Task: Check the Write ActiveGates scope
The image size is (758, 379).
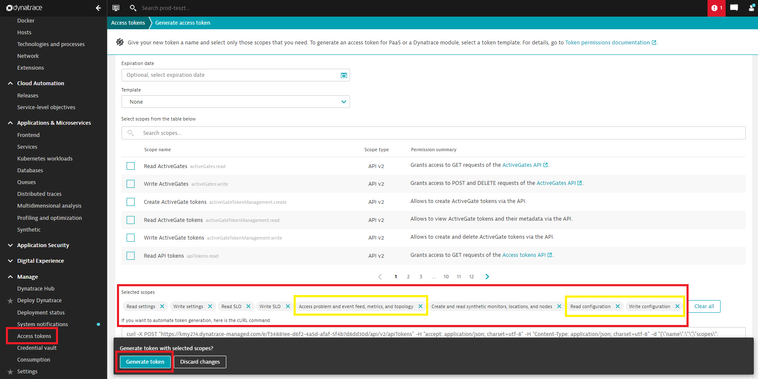Action: 131,184
